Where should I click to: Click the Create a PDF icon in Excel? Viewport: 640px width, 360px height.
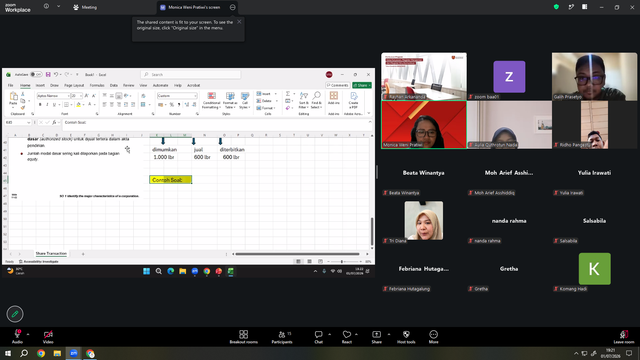353,96
